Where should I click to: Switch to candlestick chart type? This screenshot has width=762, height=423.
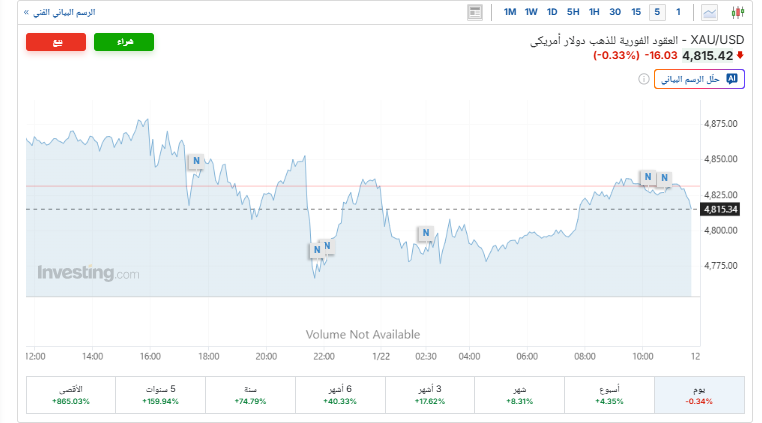coord(739,13)
